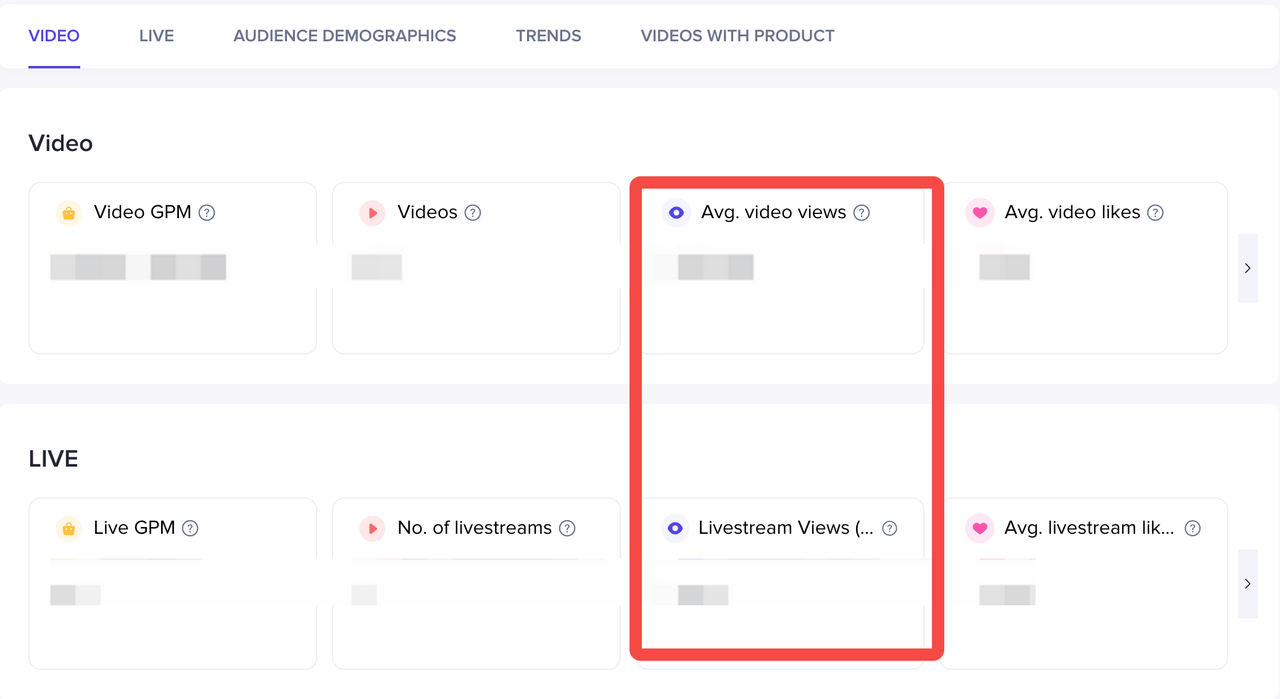Switch to the LIVE tab

point(156,36)
